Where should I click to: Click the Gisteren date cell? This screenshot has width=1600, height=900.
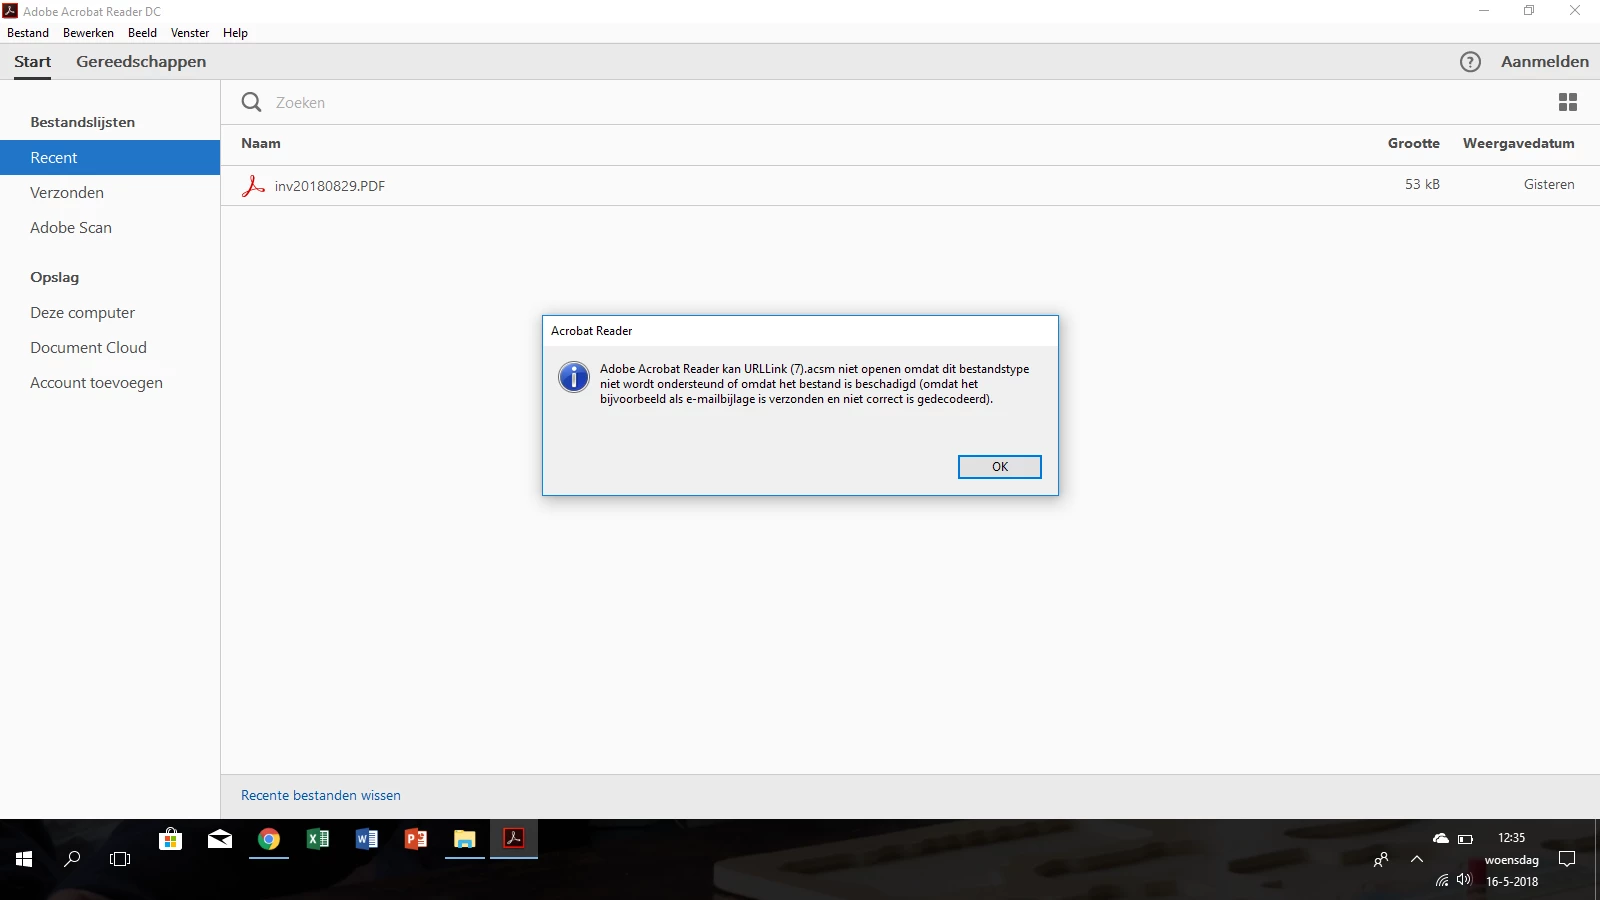tap(1549, 185)
